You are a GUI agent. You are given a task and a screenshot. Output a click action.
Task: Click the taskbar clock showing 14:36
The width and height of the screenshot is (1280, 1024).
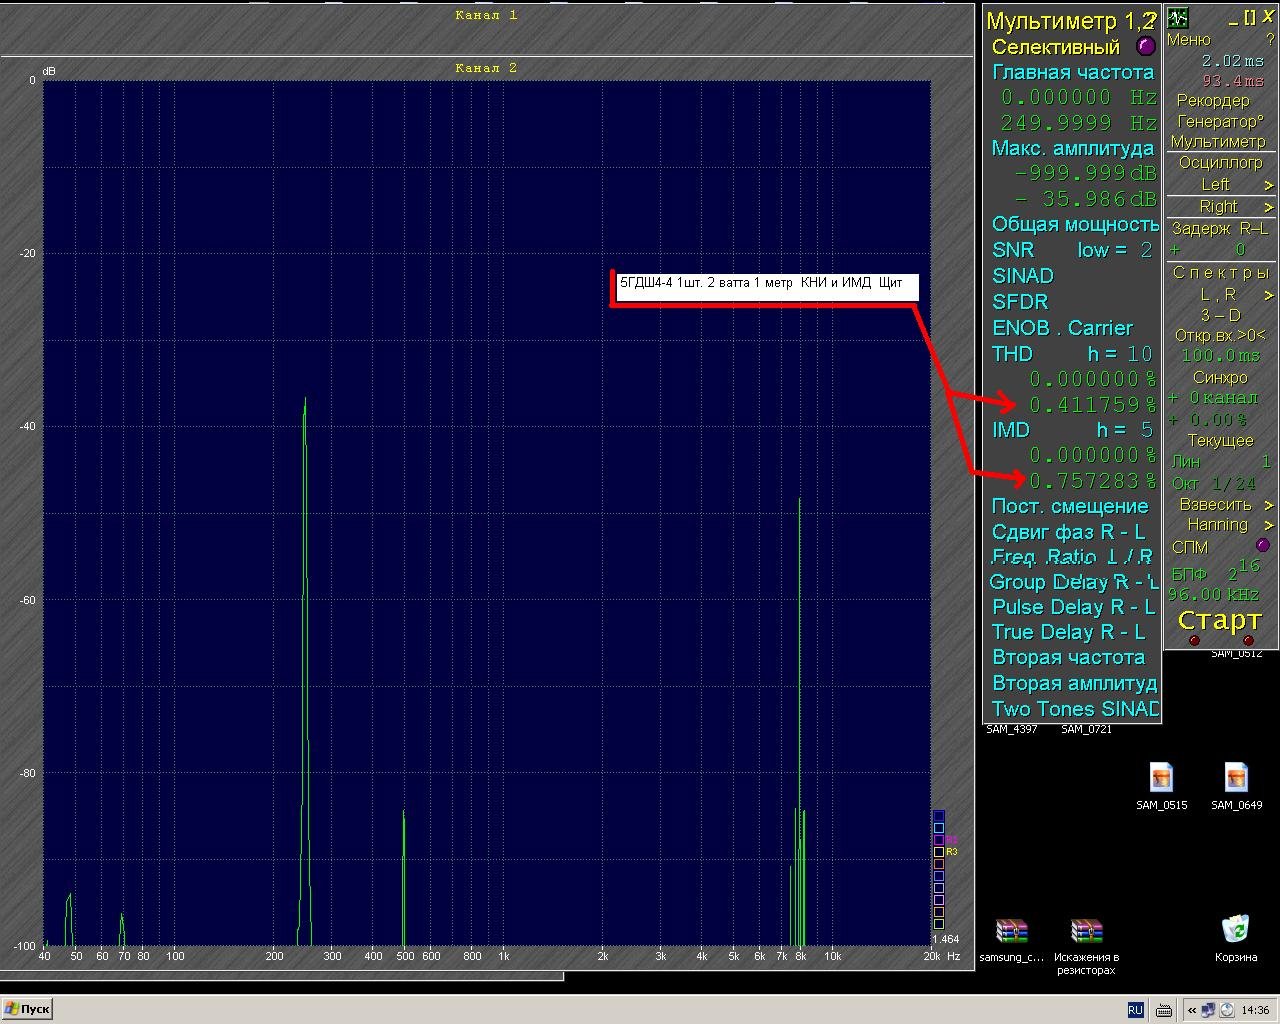tap(1255, 1010)
